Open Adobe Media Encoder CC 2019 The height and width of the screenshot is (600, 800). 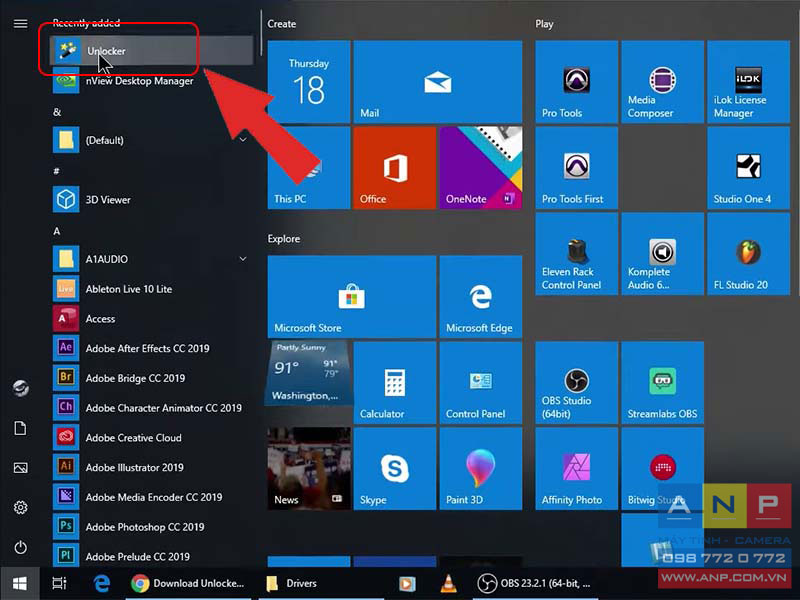point(152,497)
